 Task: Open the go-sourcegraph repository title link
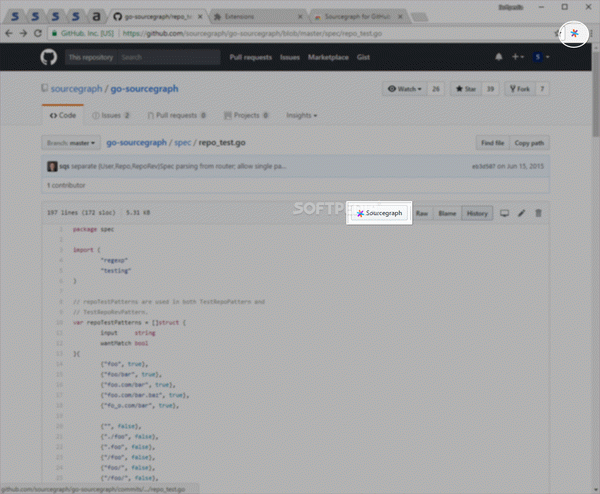pyautogui.click(x=144, y=89)
